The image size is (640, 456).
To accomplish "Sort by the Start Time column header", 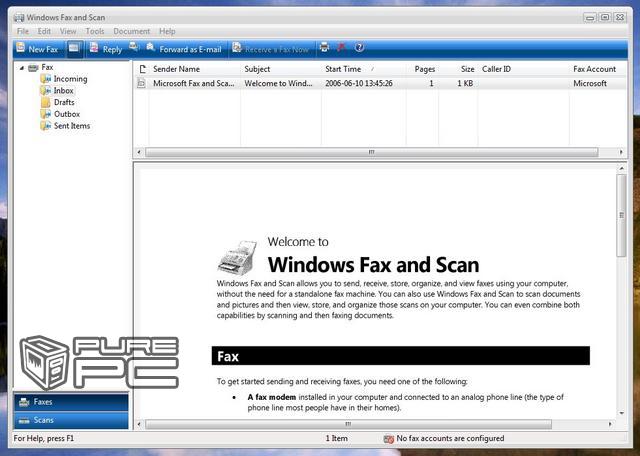I will [364, 69].
